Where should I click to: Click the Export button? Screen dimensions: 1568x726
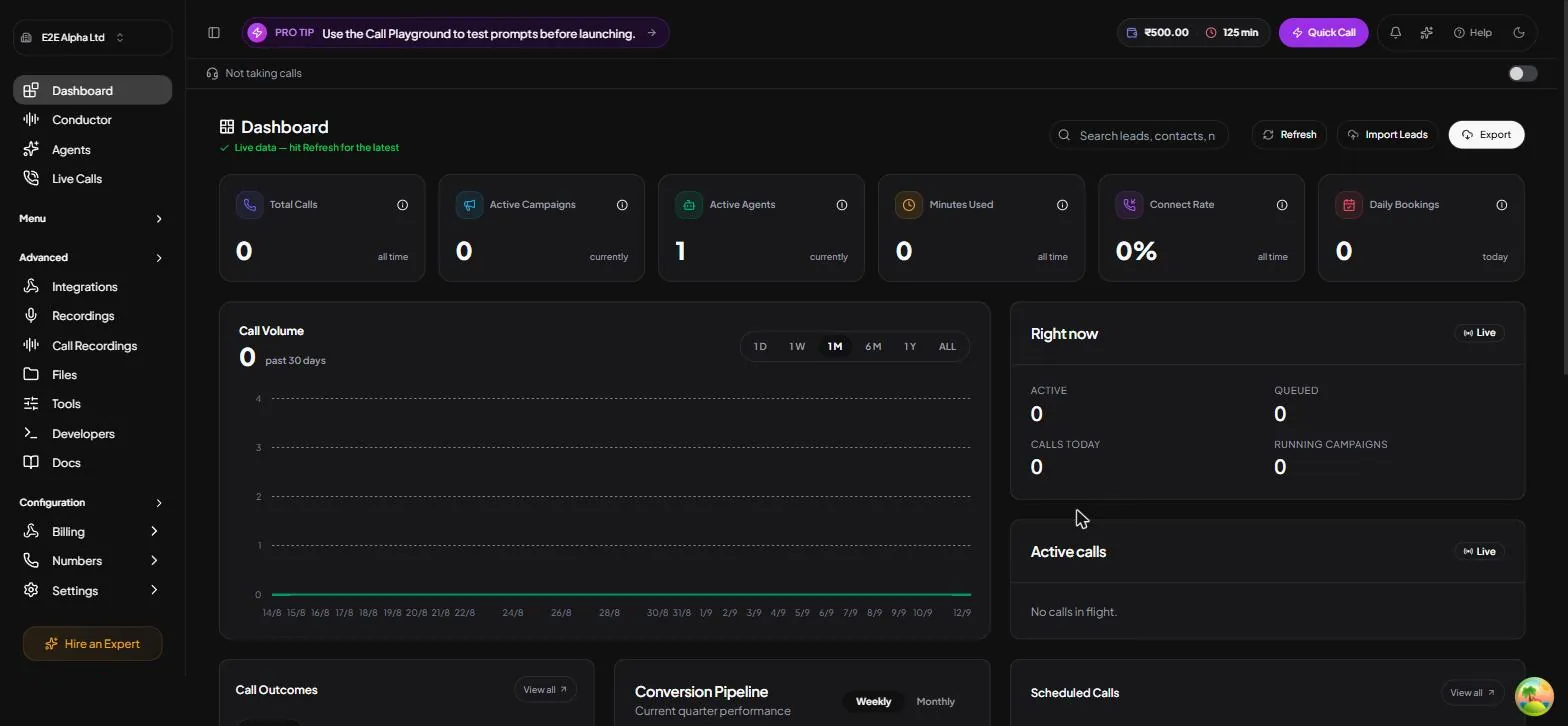pos(1486,135)
